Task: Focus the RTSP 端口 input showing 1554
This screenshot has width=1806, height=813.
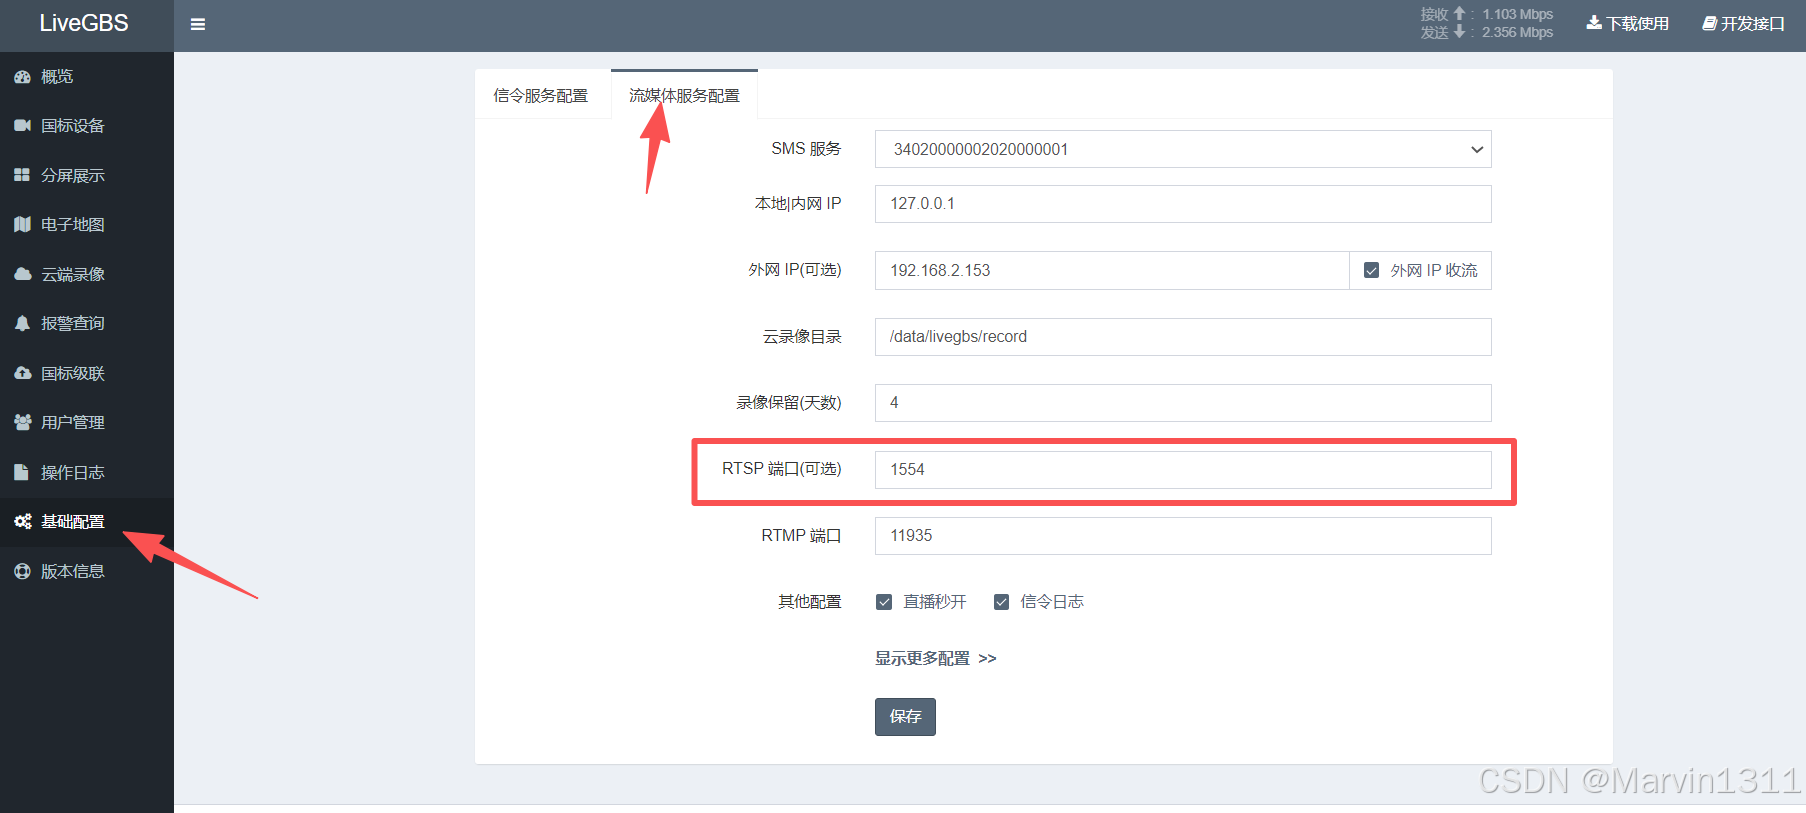Action: (1183, 470)
